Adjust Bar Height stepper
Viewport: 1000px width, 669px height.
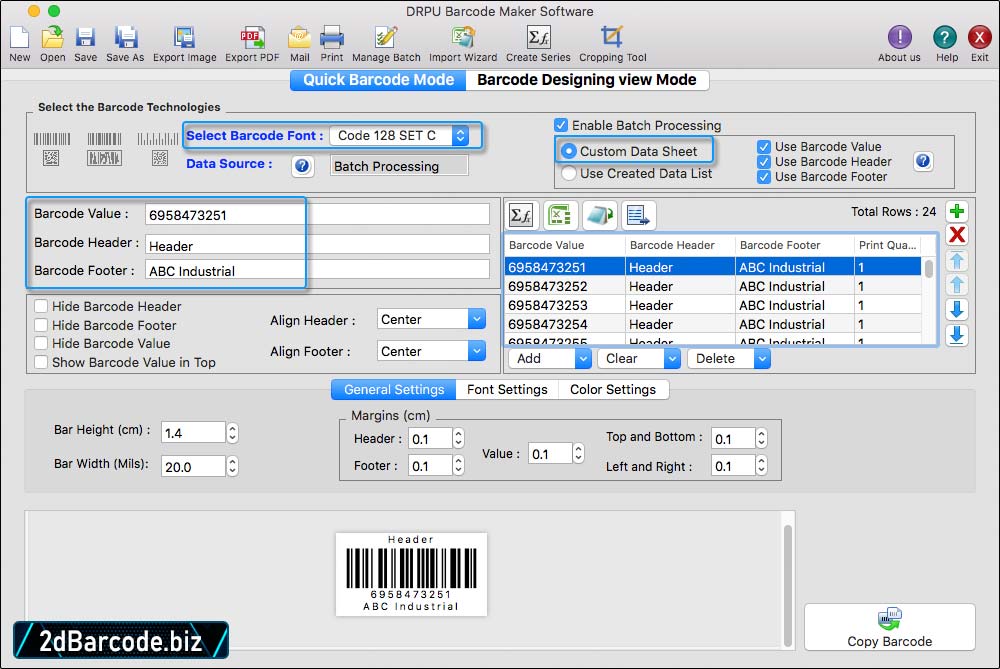coord(233,433)
